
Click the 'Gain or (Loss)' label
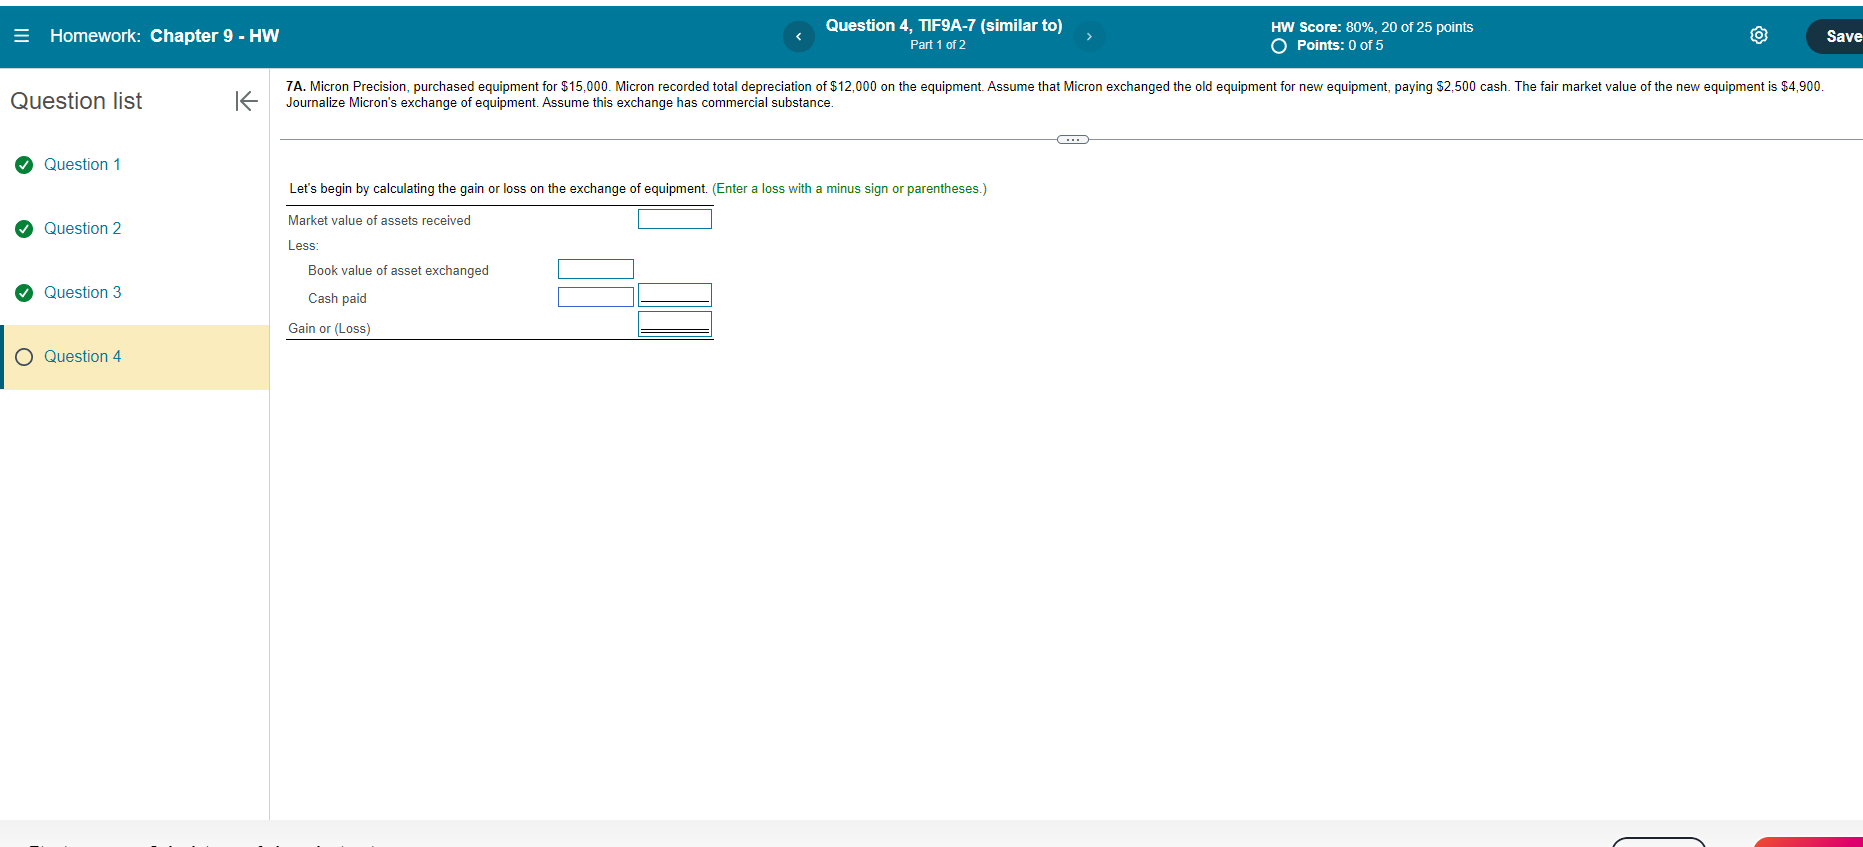tap(329, 328)
